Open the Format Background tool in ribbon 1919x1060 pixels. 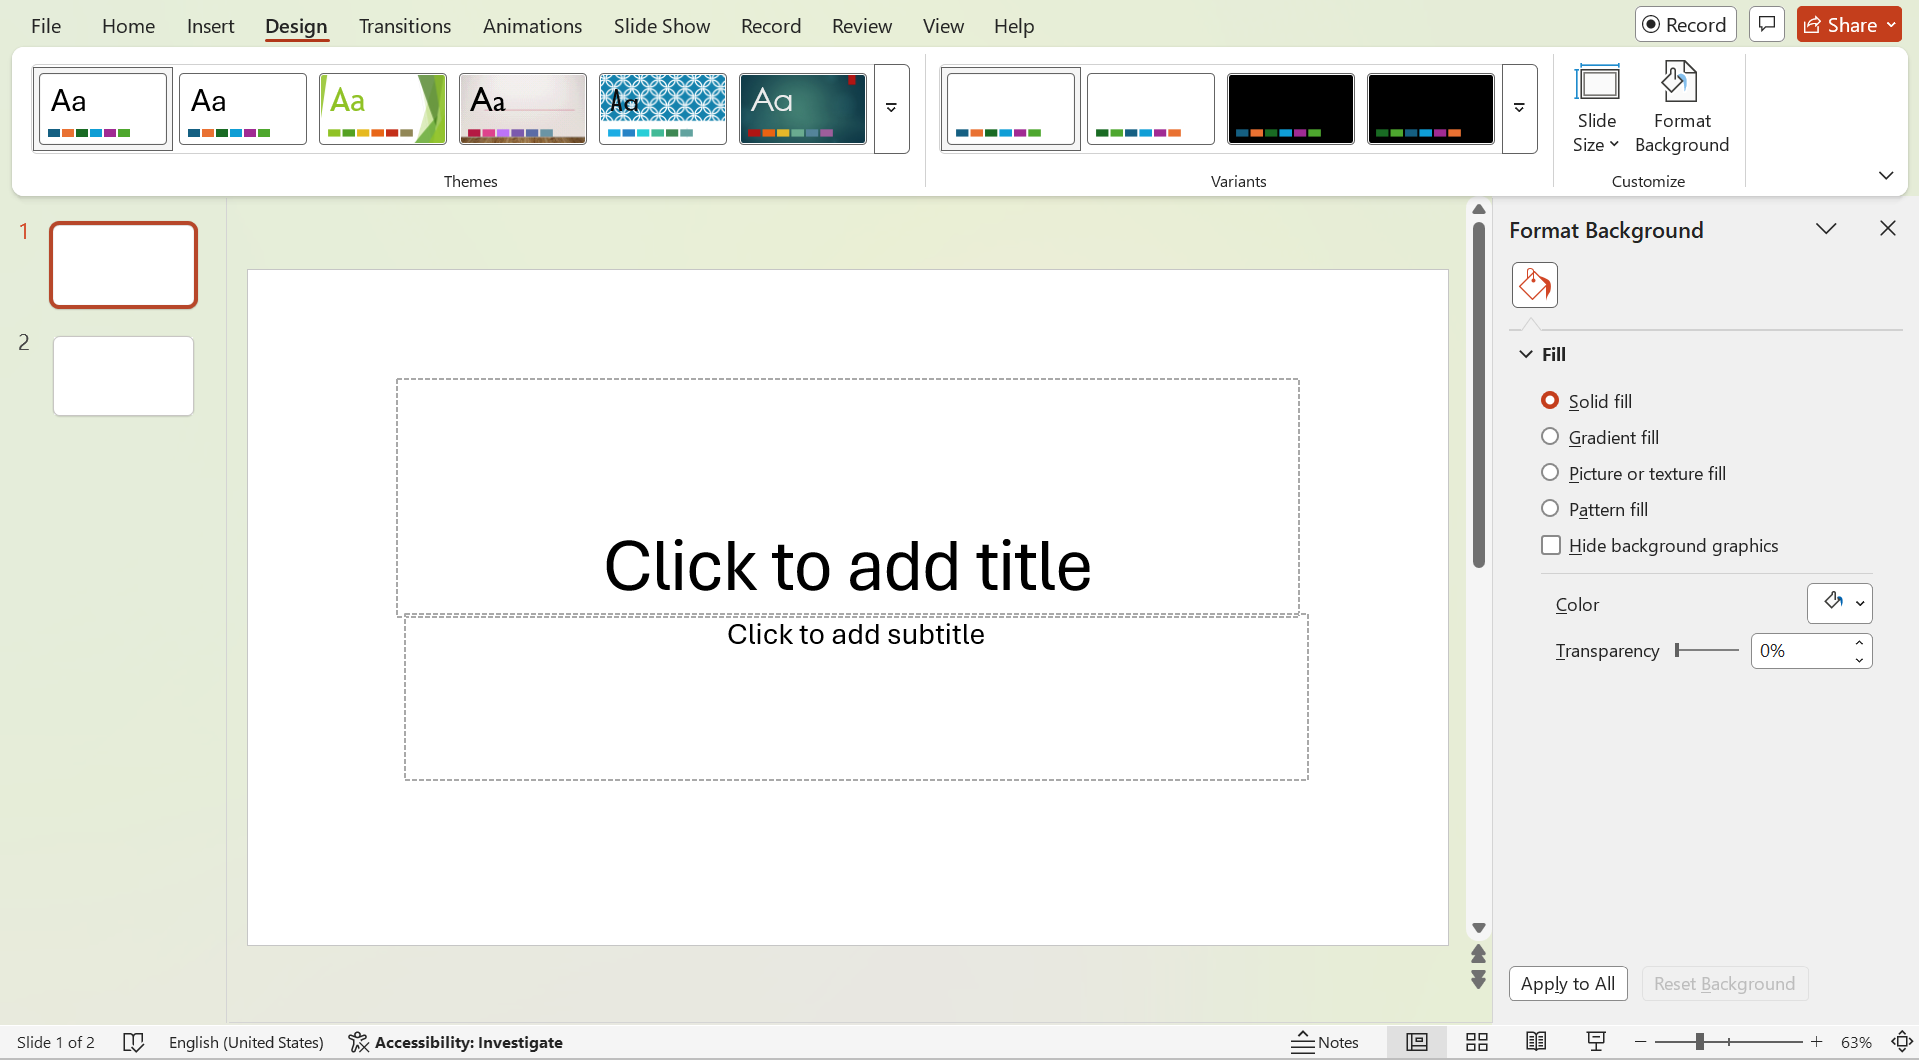(x=1681, y=108)
